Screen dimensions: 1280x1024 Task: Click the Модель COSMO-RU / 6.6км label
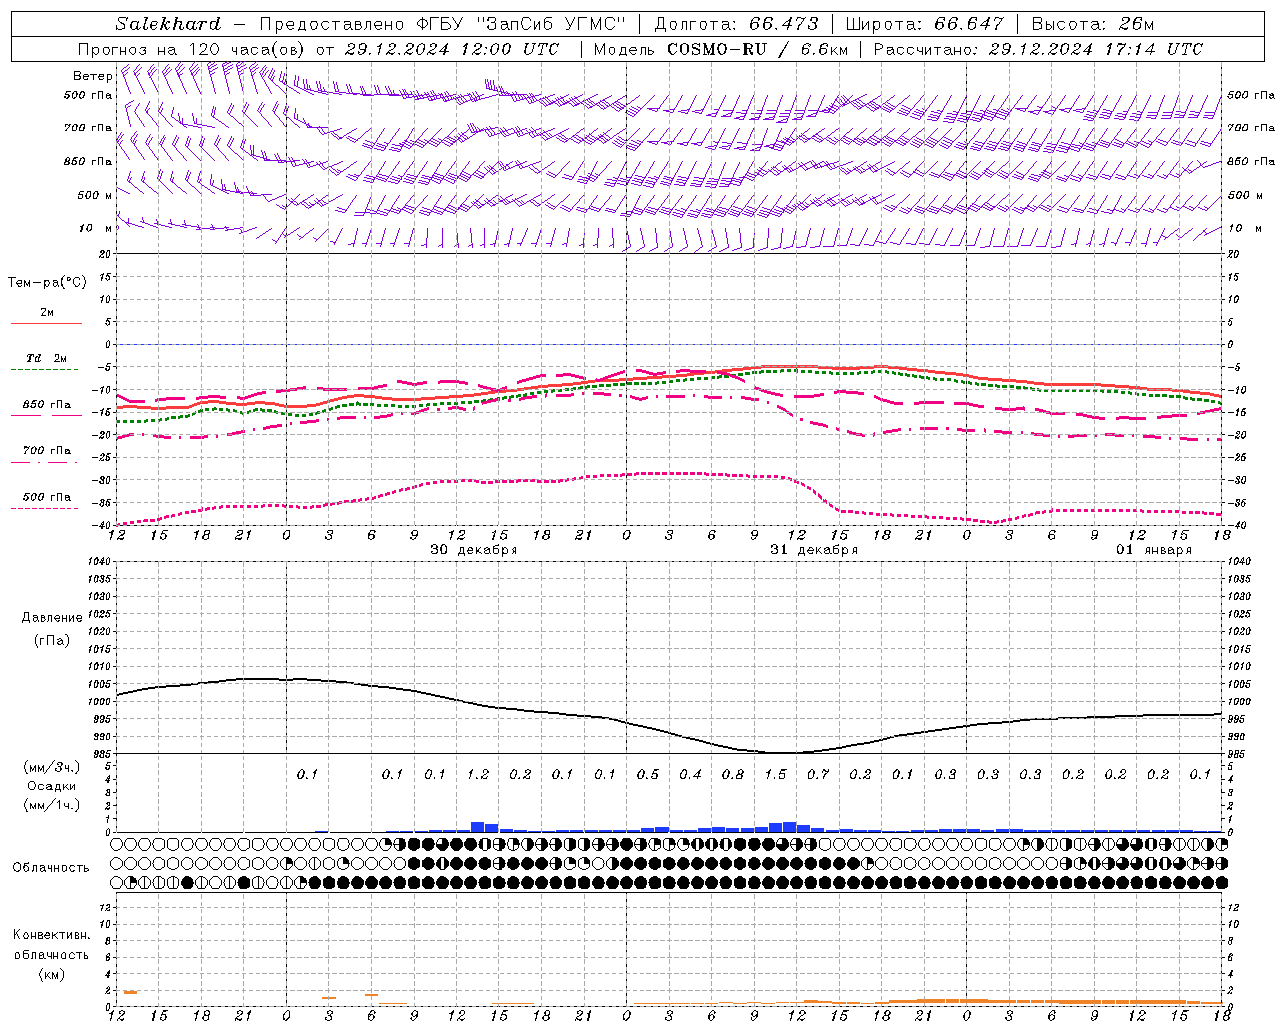pyautogui.click(x=721, y=49)
